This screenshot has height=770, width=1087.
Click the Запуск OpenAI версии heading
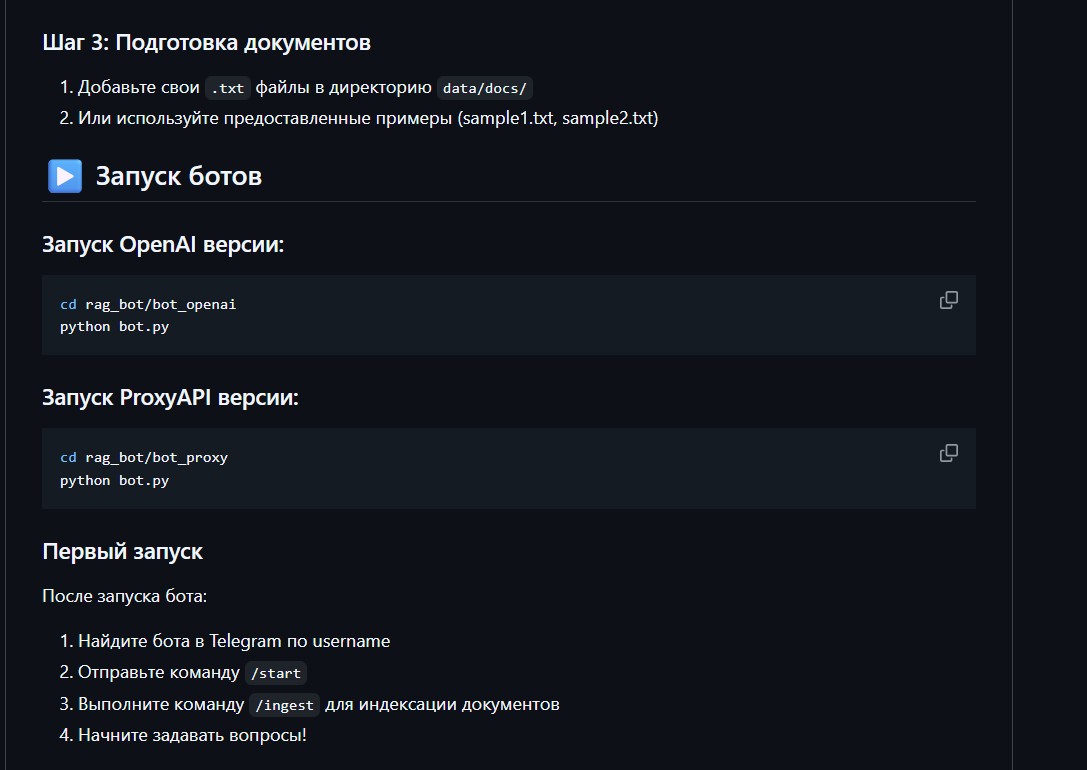[163, 245]
